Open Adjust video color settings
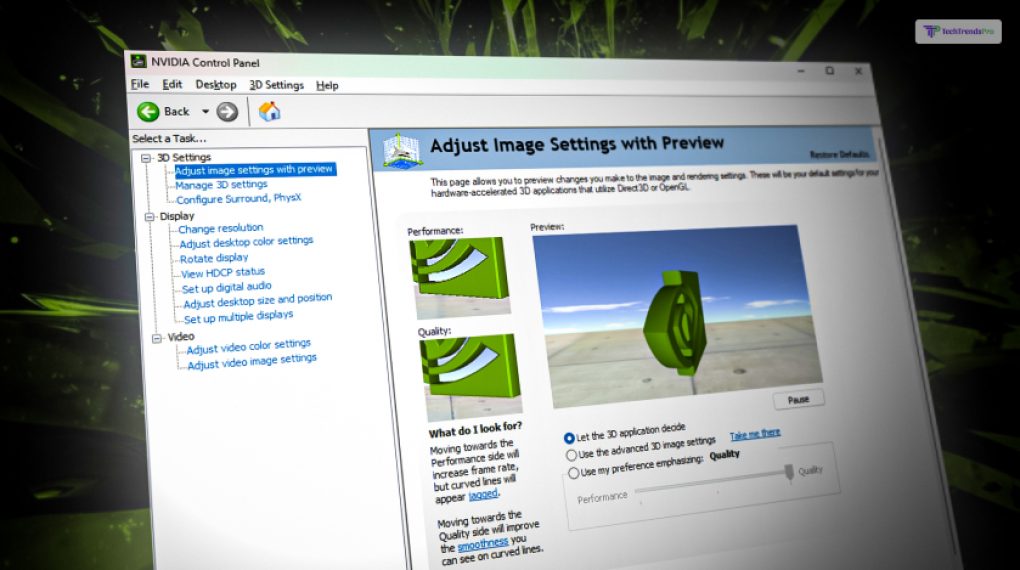The image size is (1020, 570). pyautogui.click(x=248, y=347)
